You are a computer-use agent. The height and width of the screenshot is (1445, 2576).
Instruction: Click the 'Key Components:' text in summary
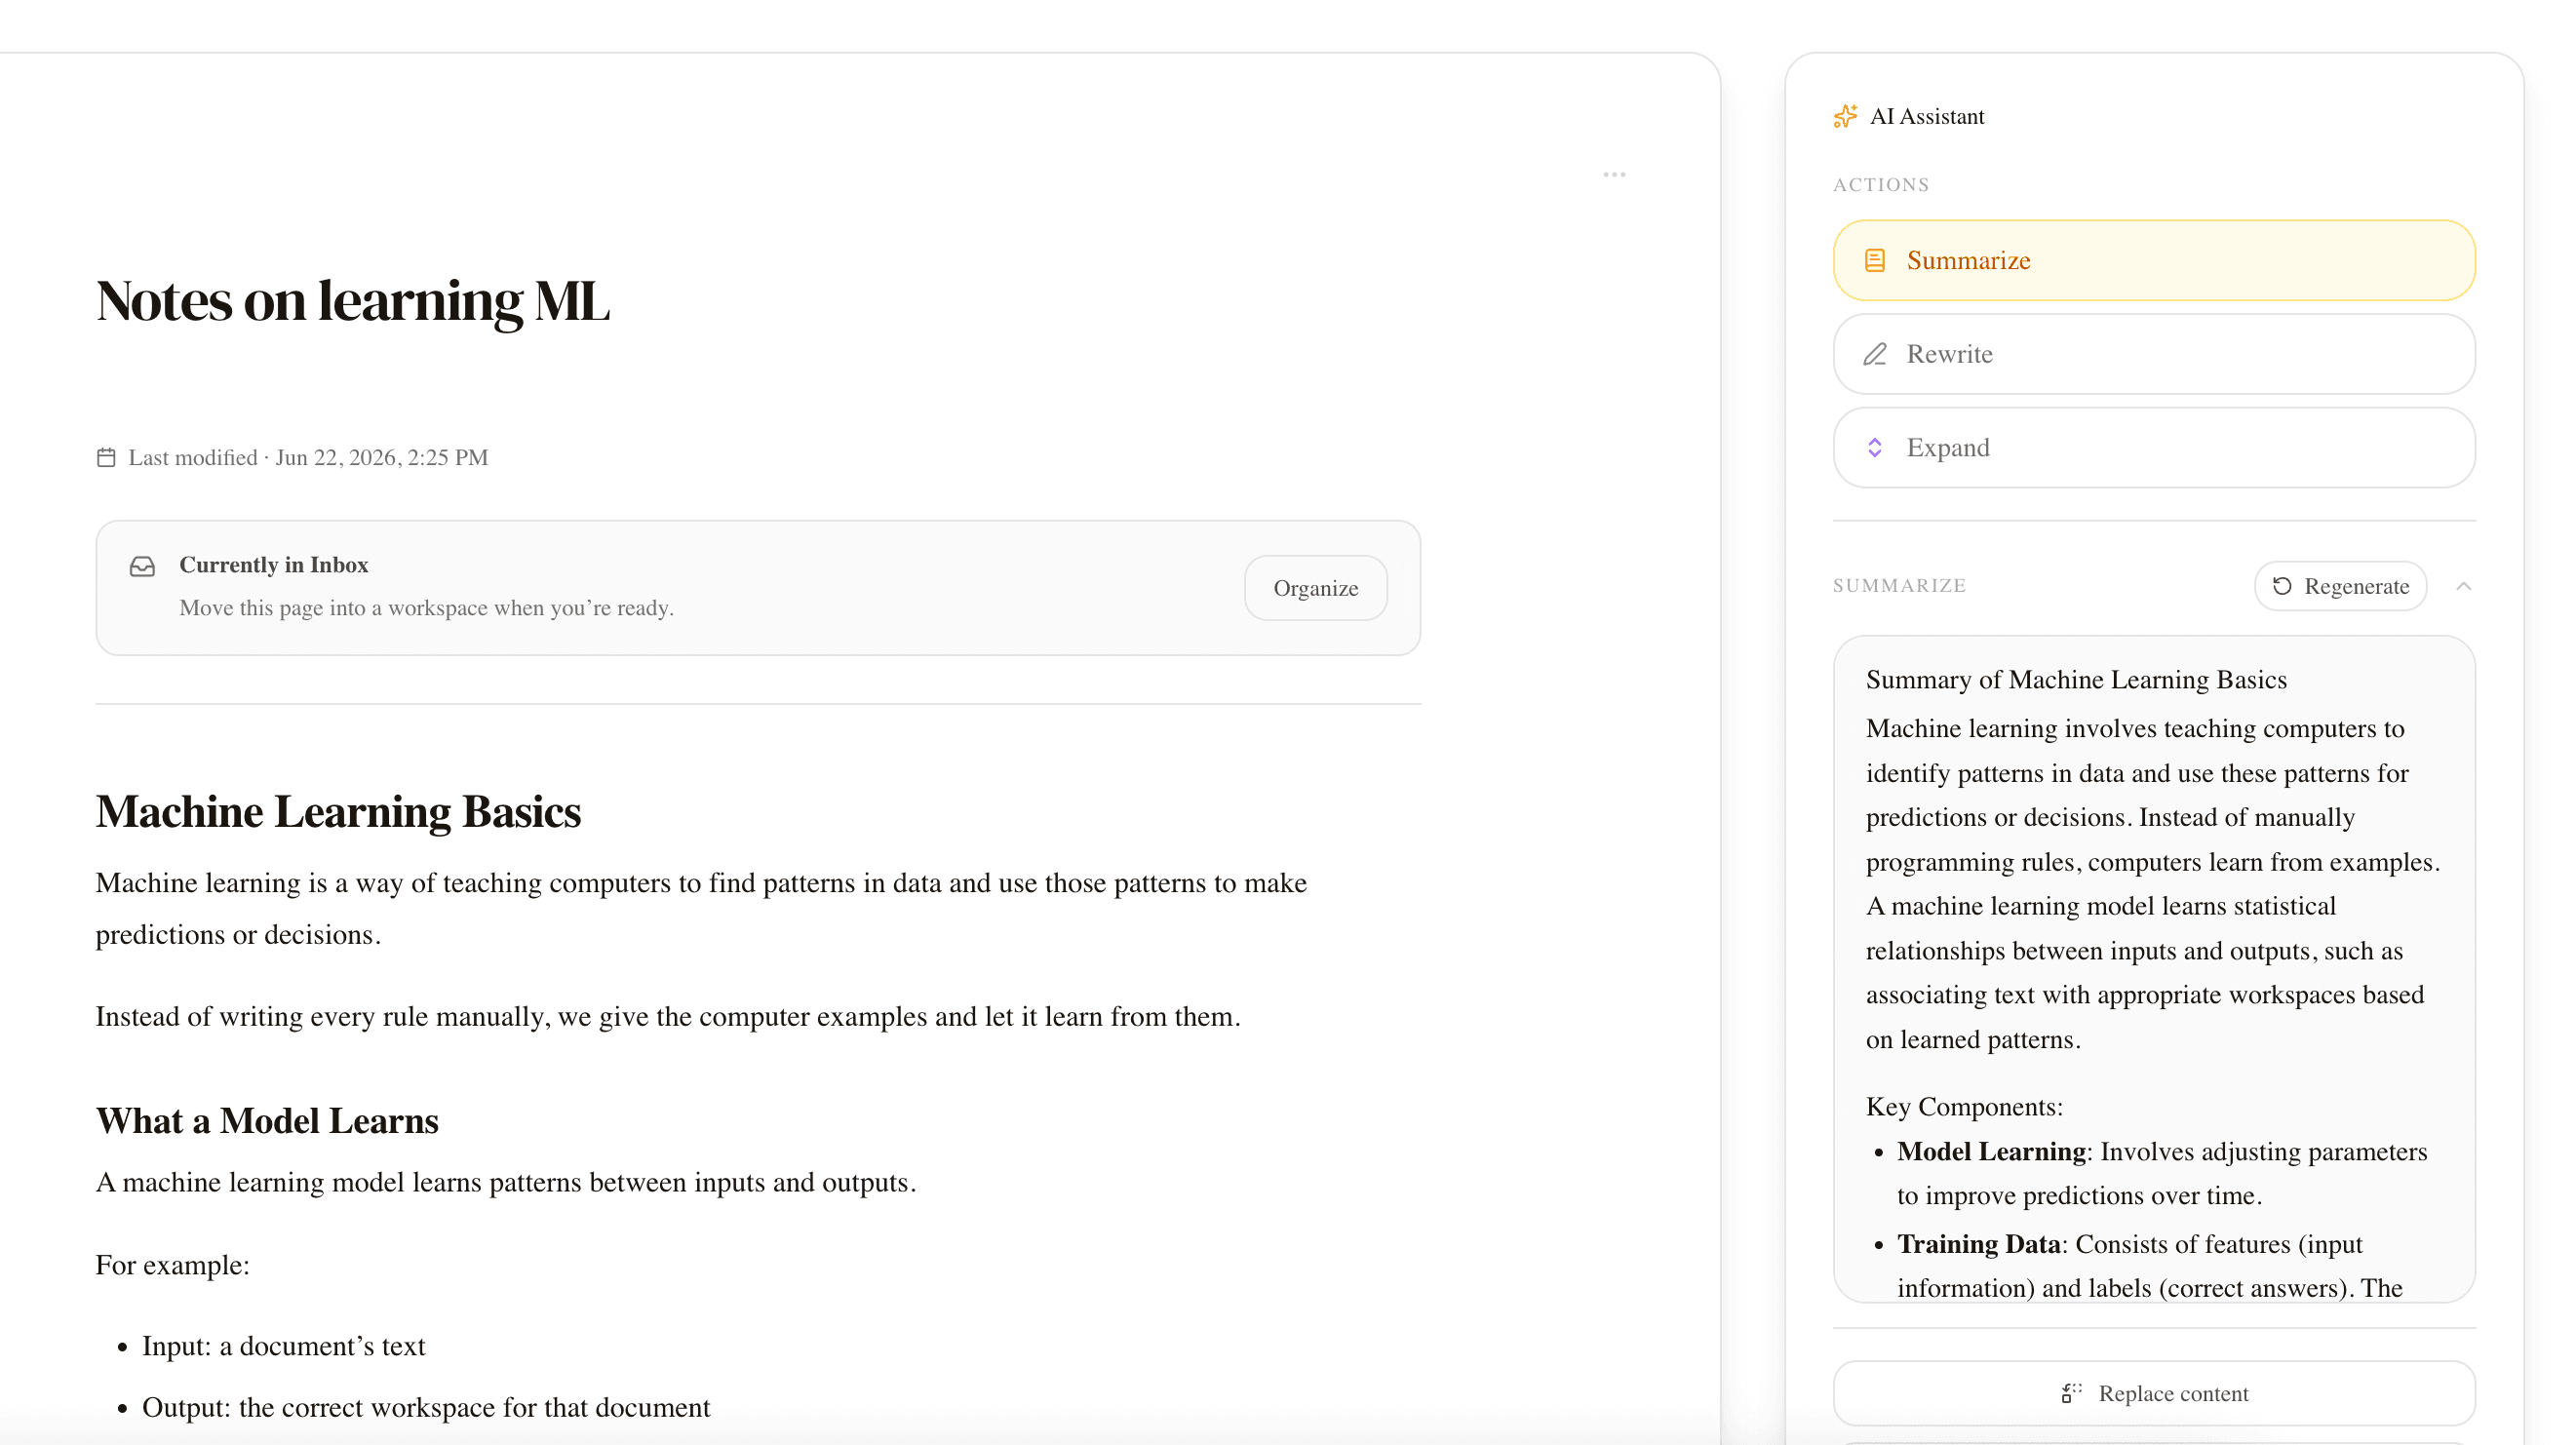1964,1107
